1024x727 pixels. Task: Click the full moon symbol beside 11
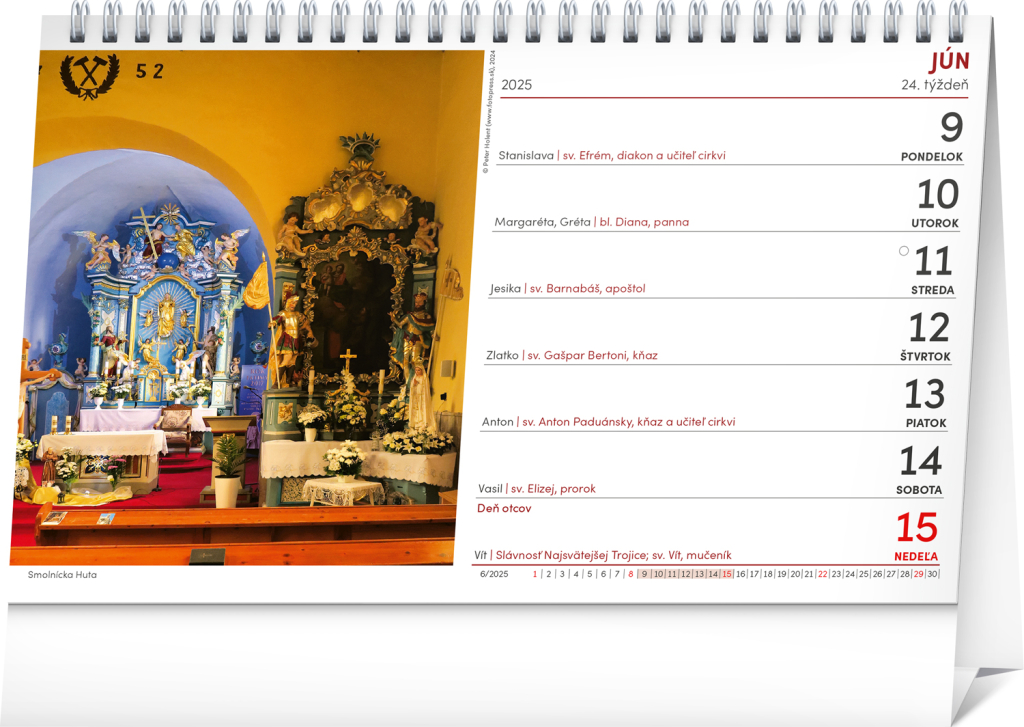904,251
